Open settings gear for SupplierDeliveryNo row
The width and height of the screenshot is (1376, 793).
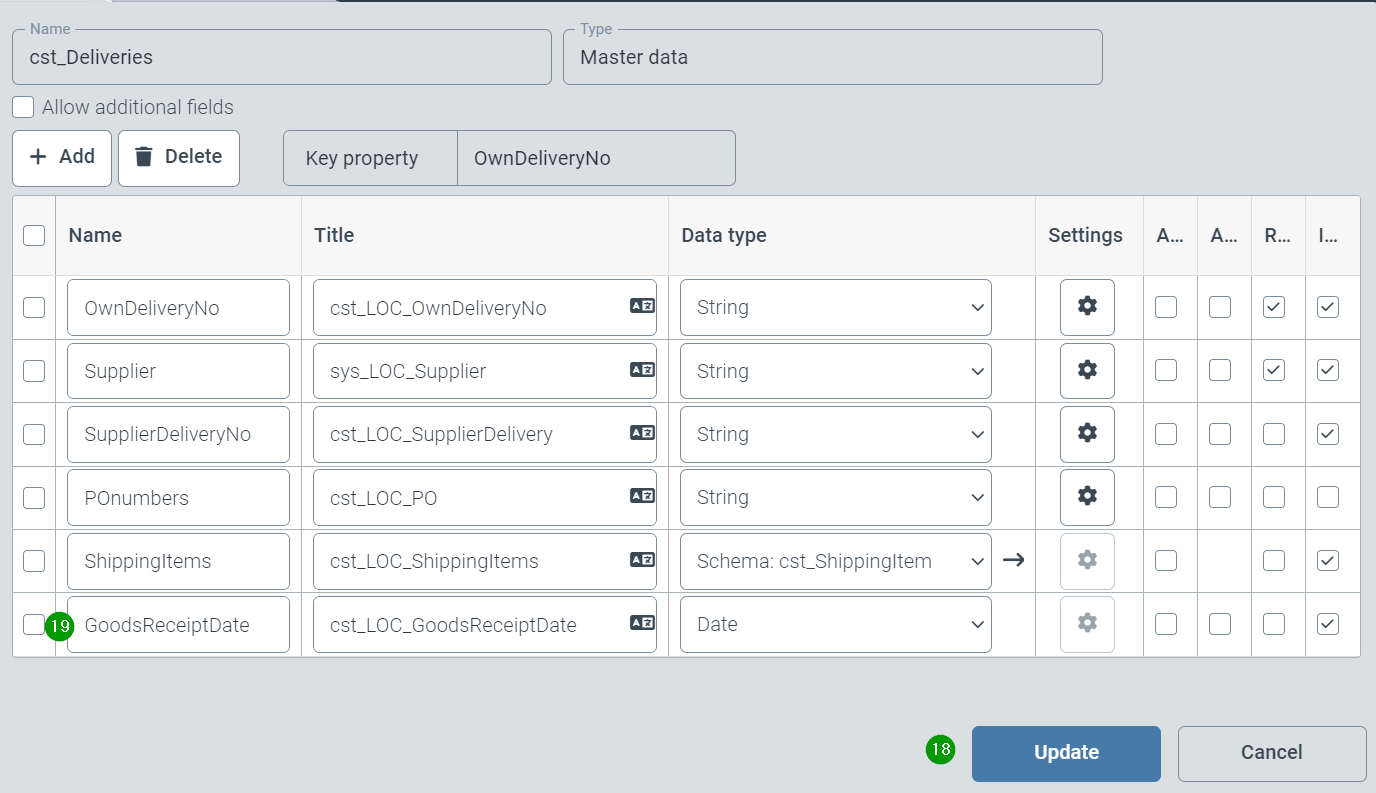1087,434
